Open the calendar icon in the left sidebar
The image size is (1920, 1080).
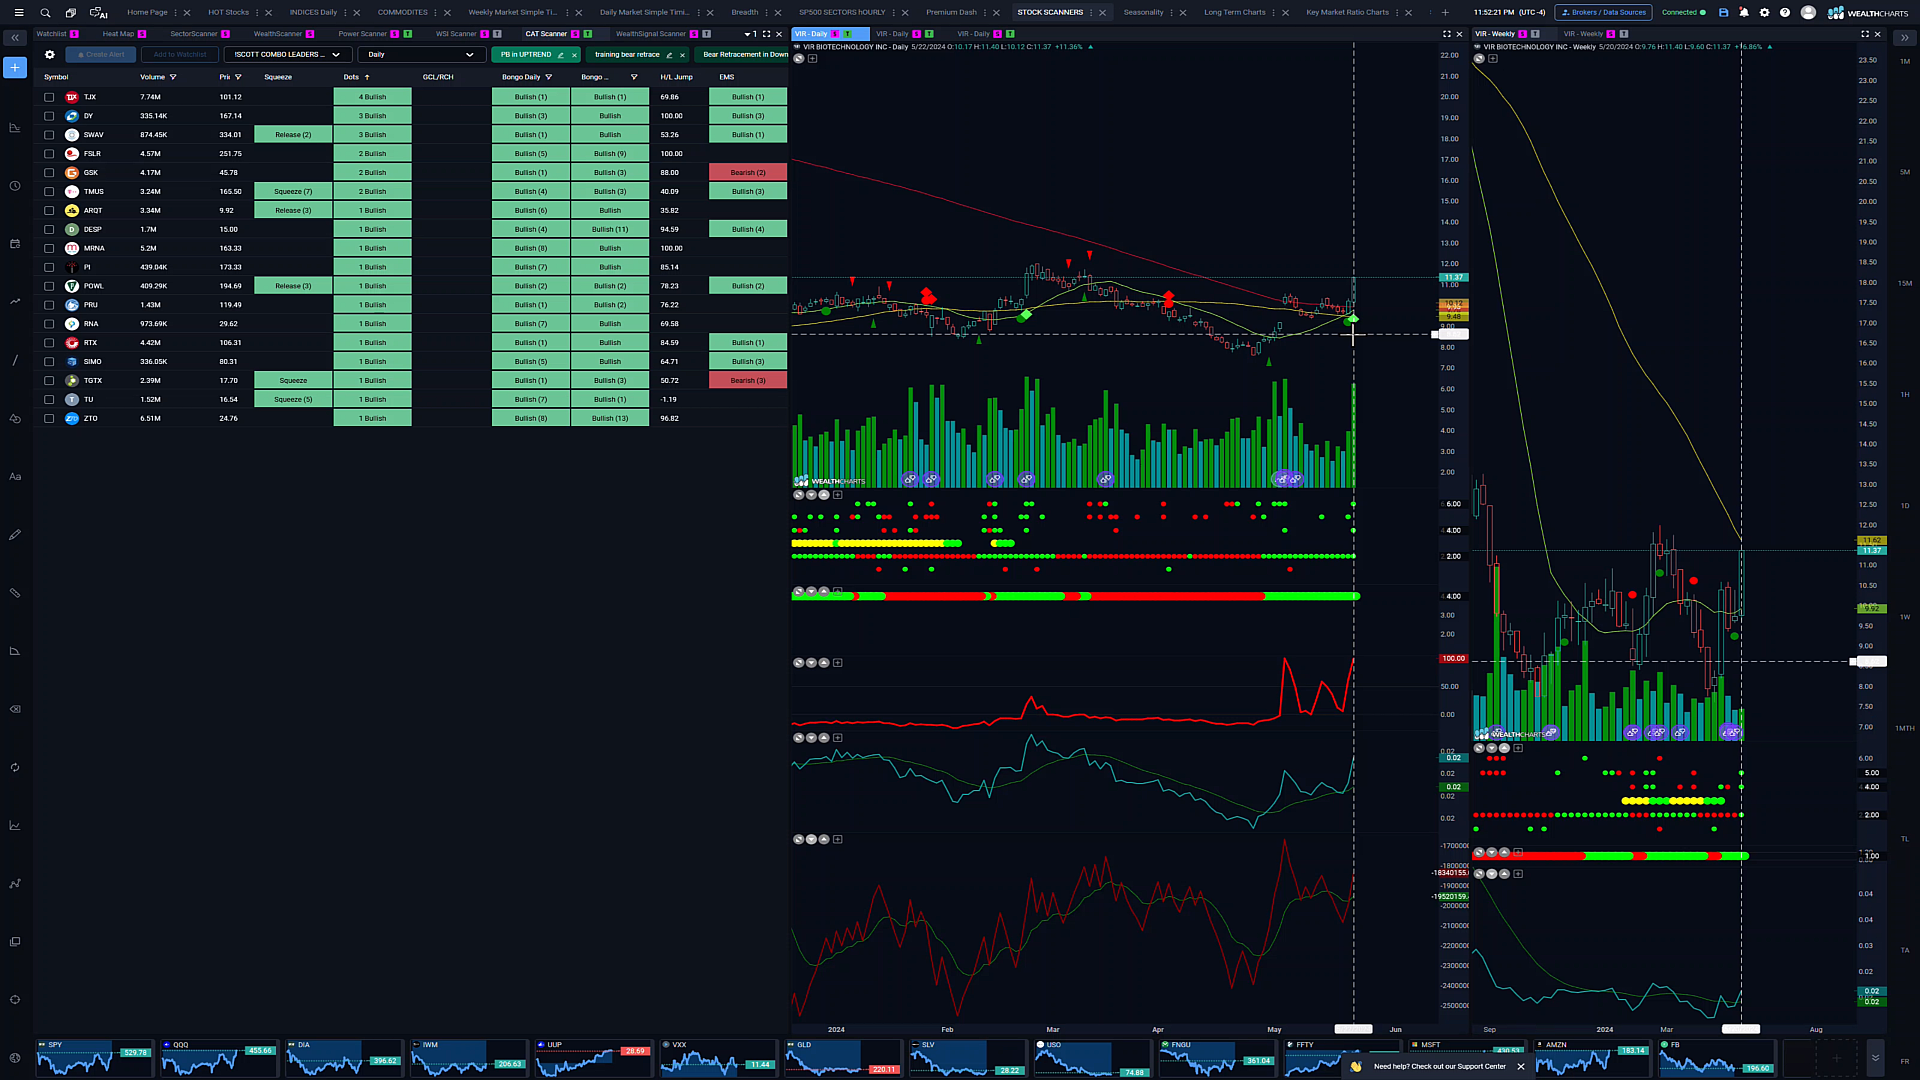tap(15, 244)
